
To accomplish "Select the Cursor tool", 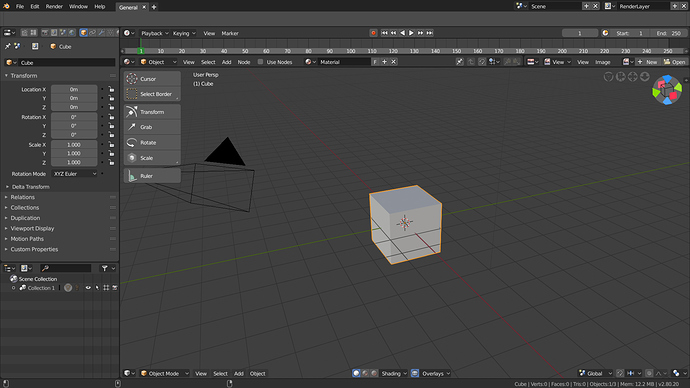I will click(x=152, y=79).
